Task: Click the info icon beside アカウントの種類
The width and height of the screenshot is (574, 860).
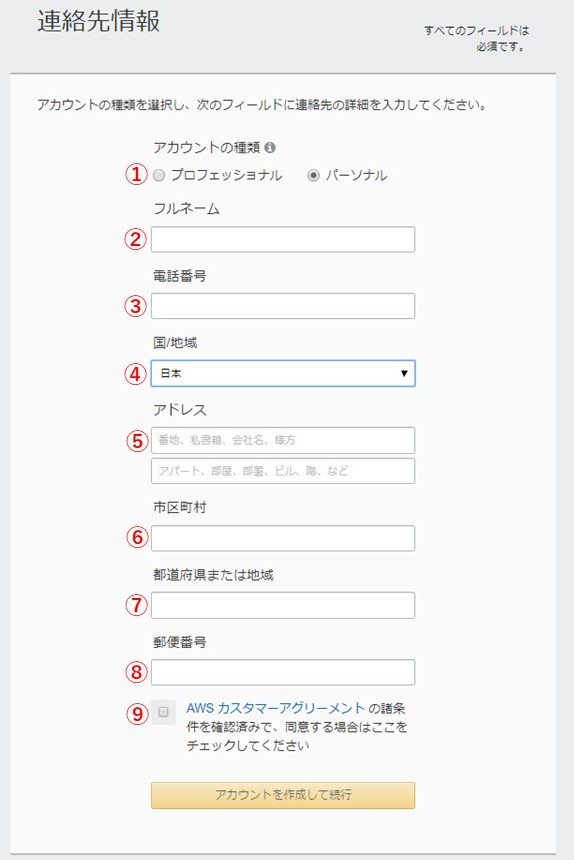Action: [270, 148]
